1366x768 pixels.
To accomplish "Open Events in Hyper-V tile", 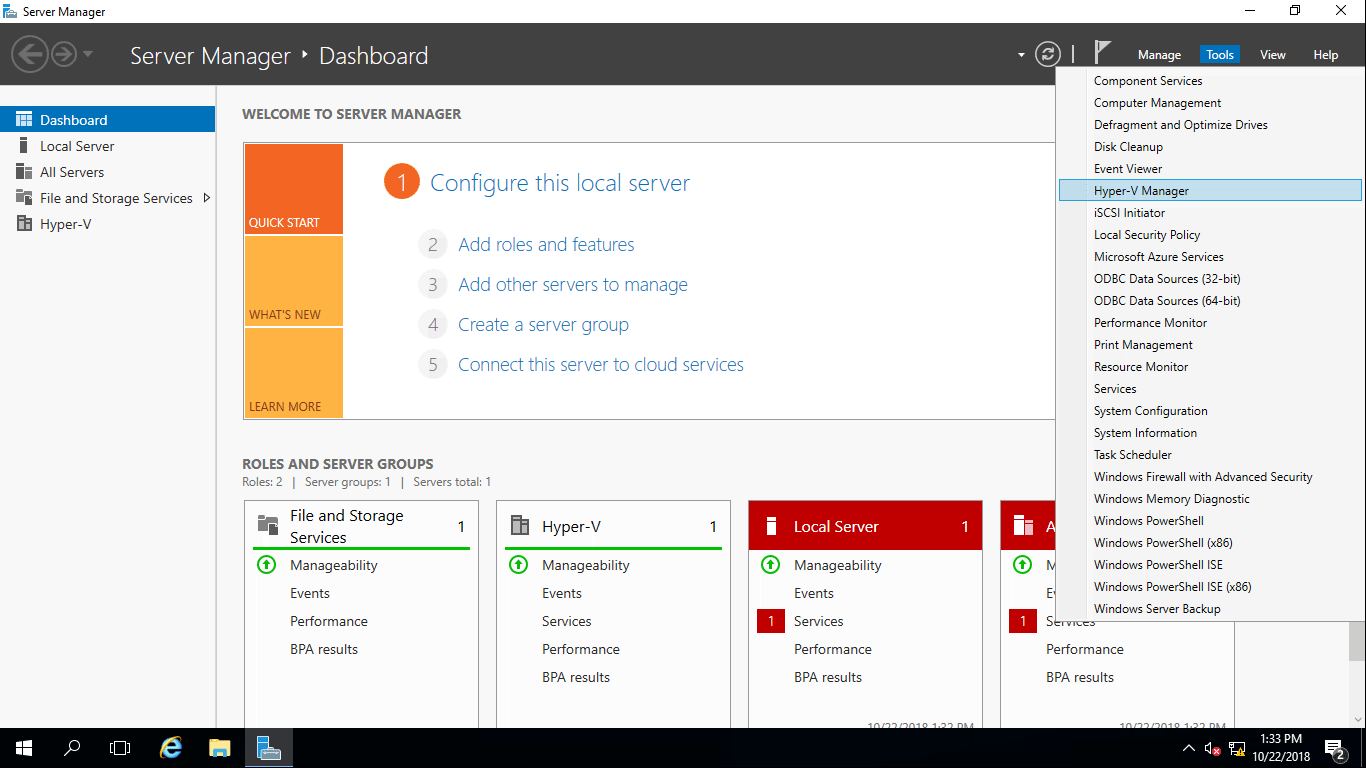I will tap(562, 593).
